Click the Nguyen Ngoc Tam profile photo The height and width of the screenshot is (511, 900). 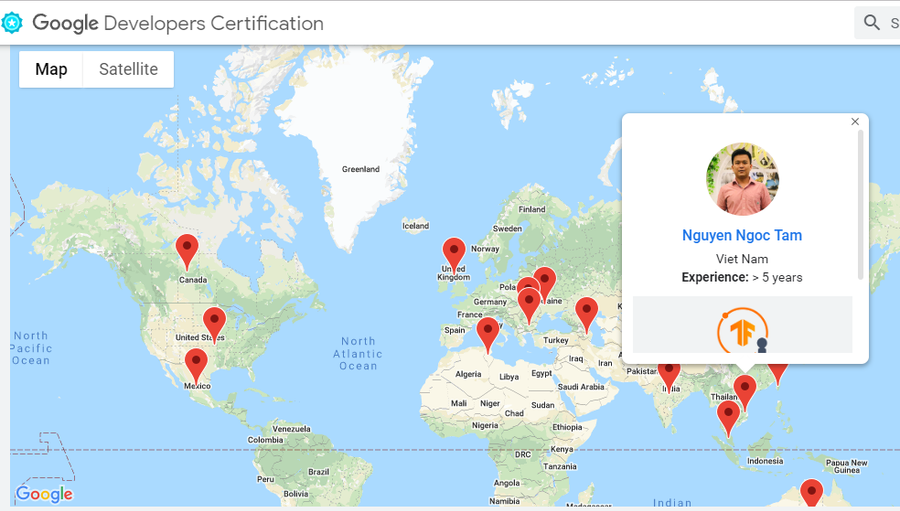pos(742,179)
